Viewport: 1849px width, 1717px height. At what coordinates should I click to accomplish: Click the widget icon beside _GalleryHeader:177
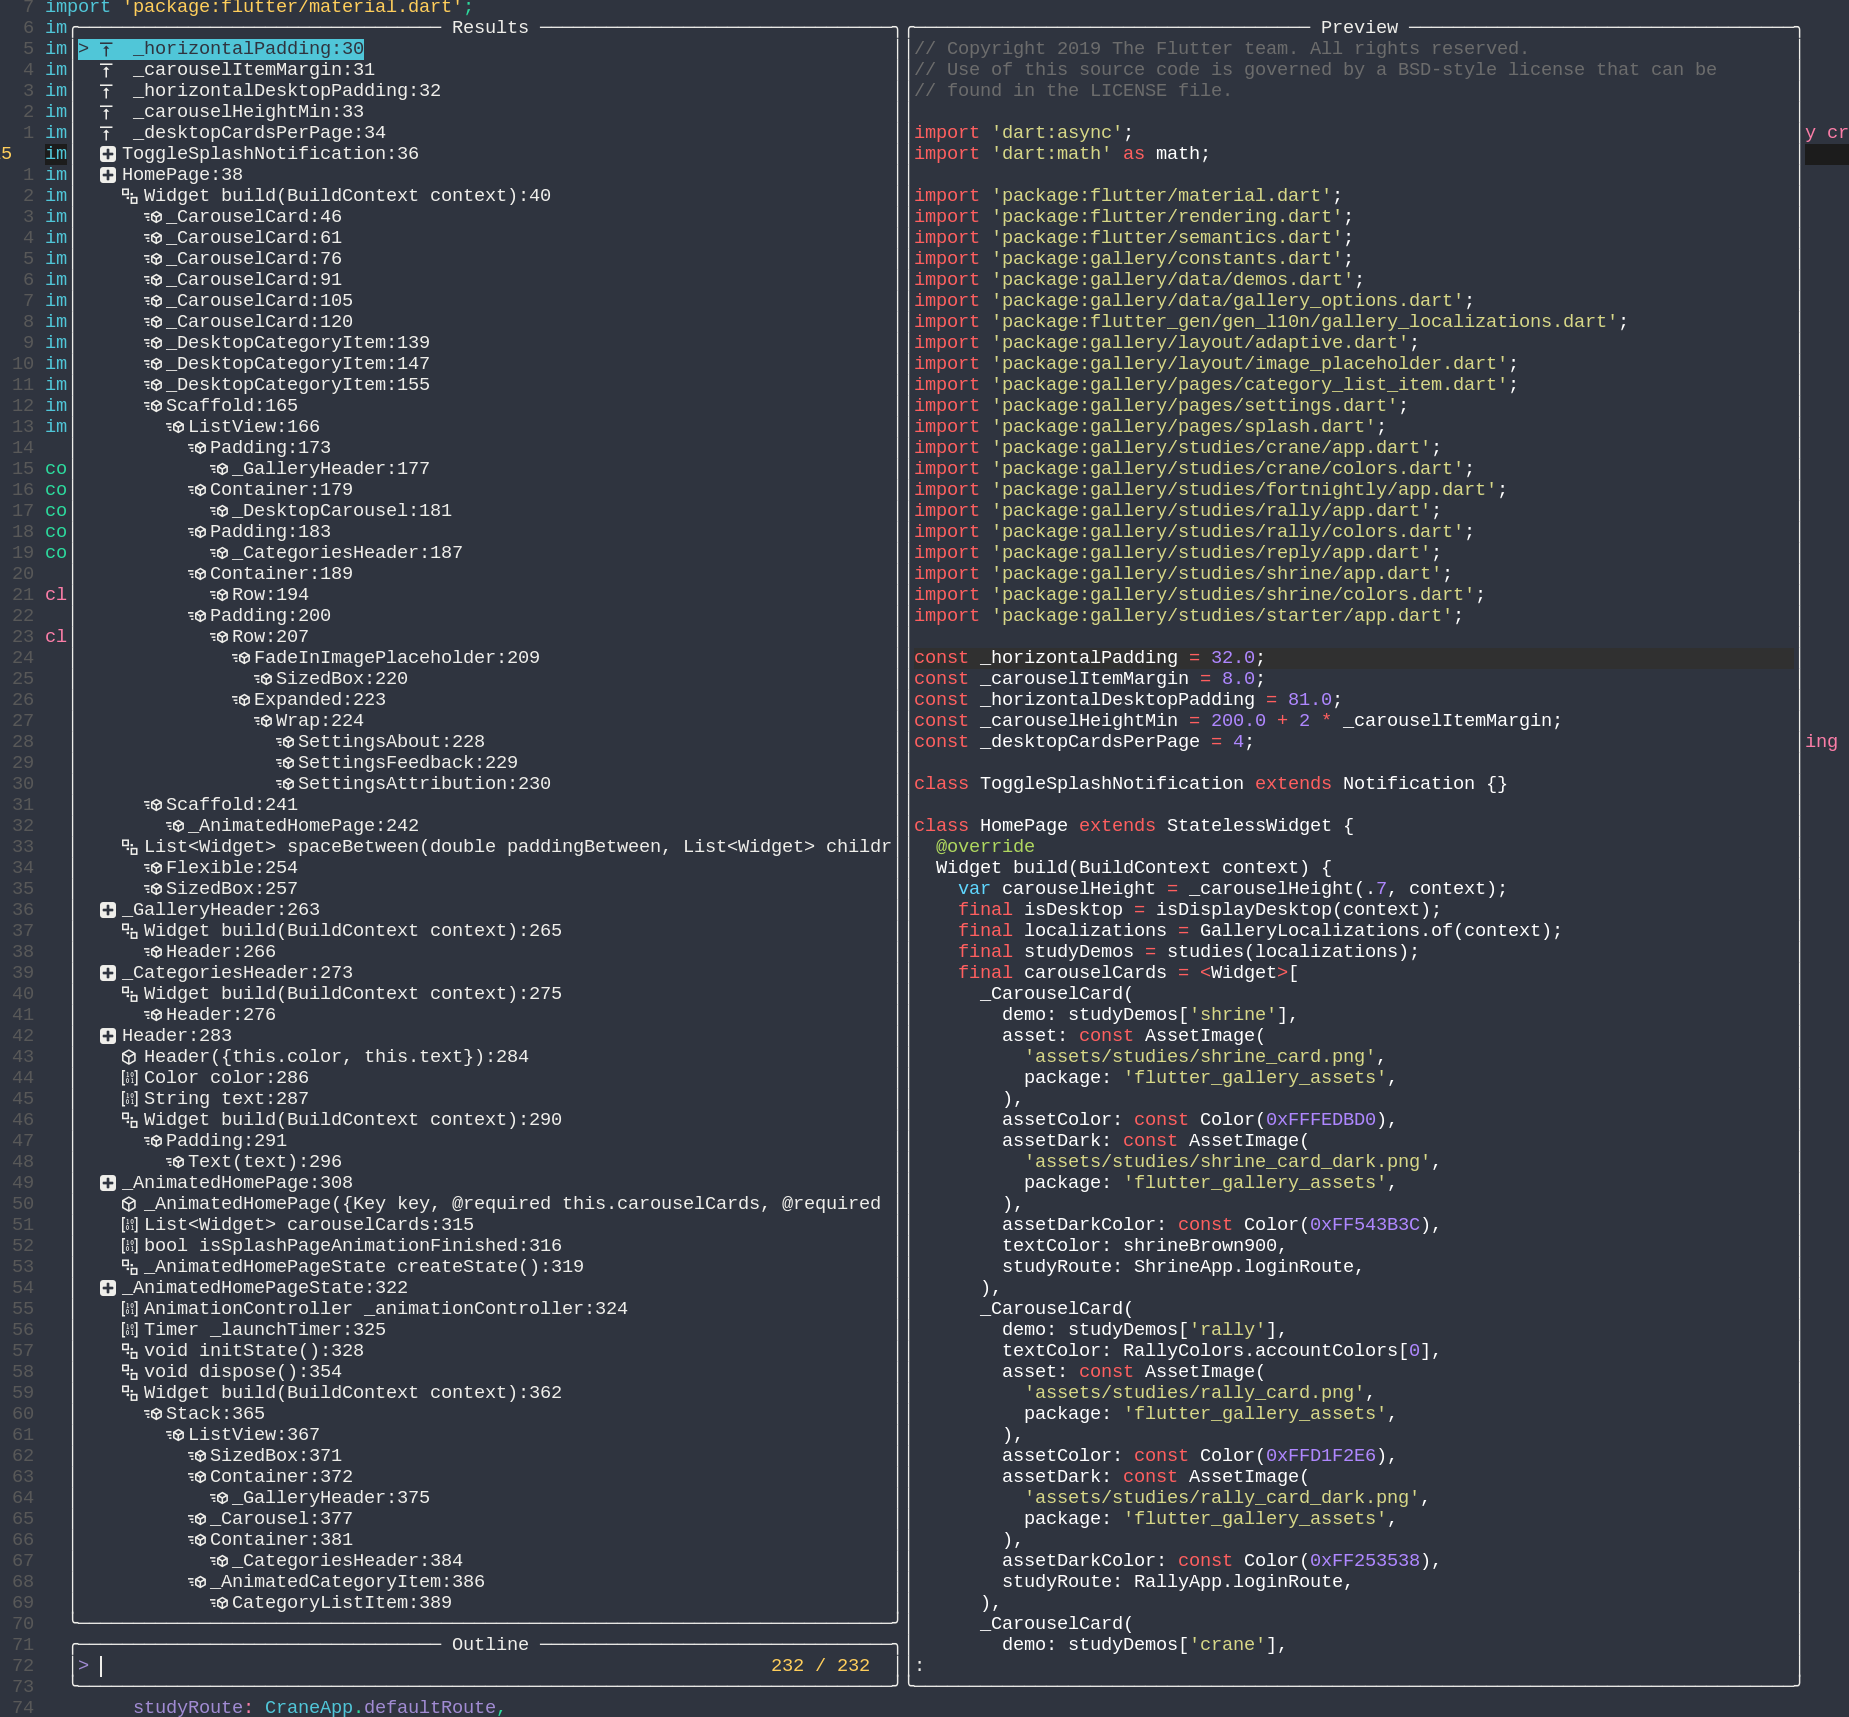[219, 469]
